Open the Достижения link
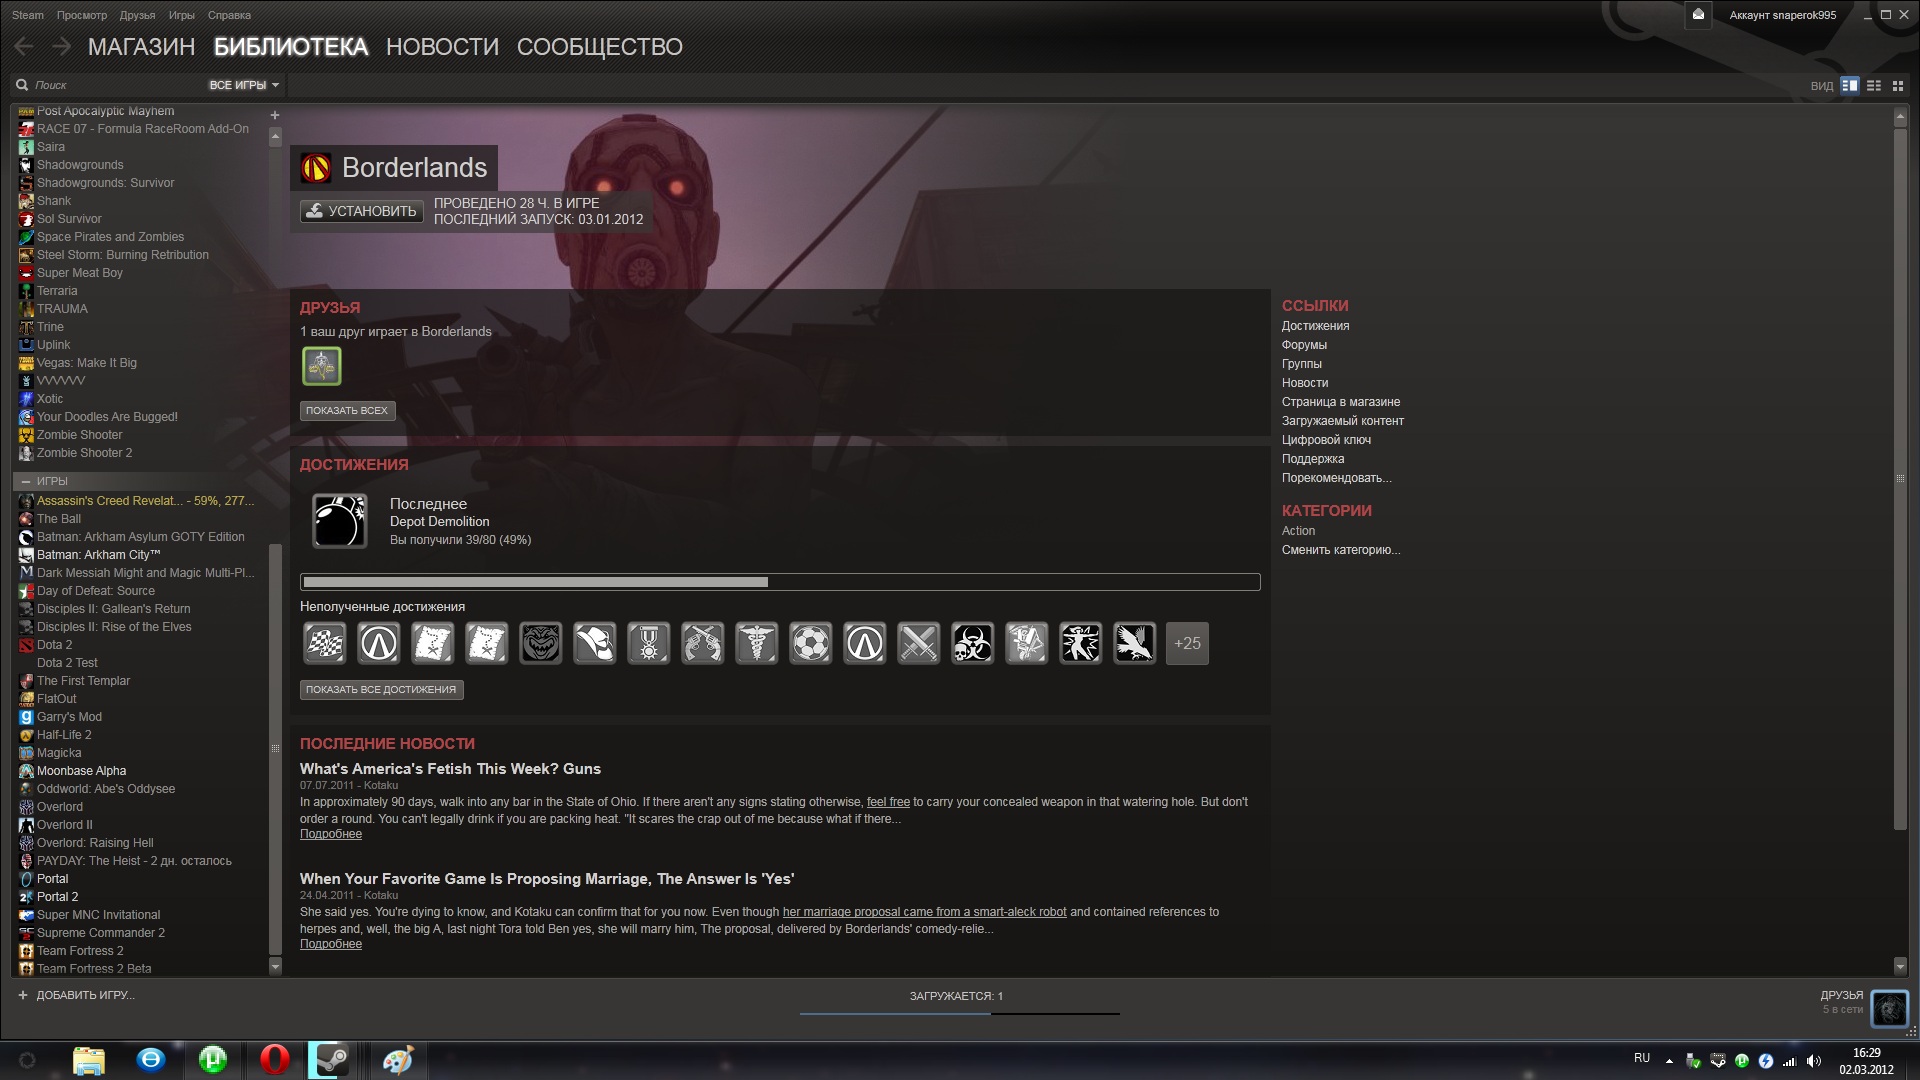The height and width of the screenshot is (1080, 1920). pos(1315,326)
